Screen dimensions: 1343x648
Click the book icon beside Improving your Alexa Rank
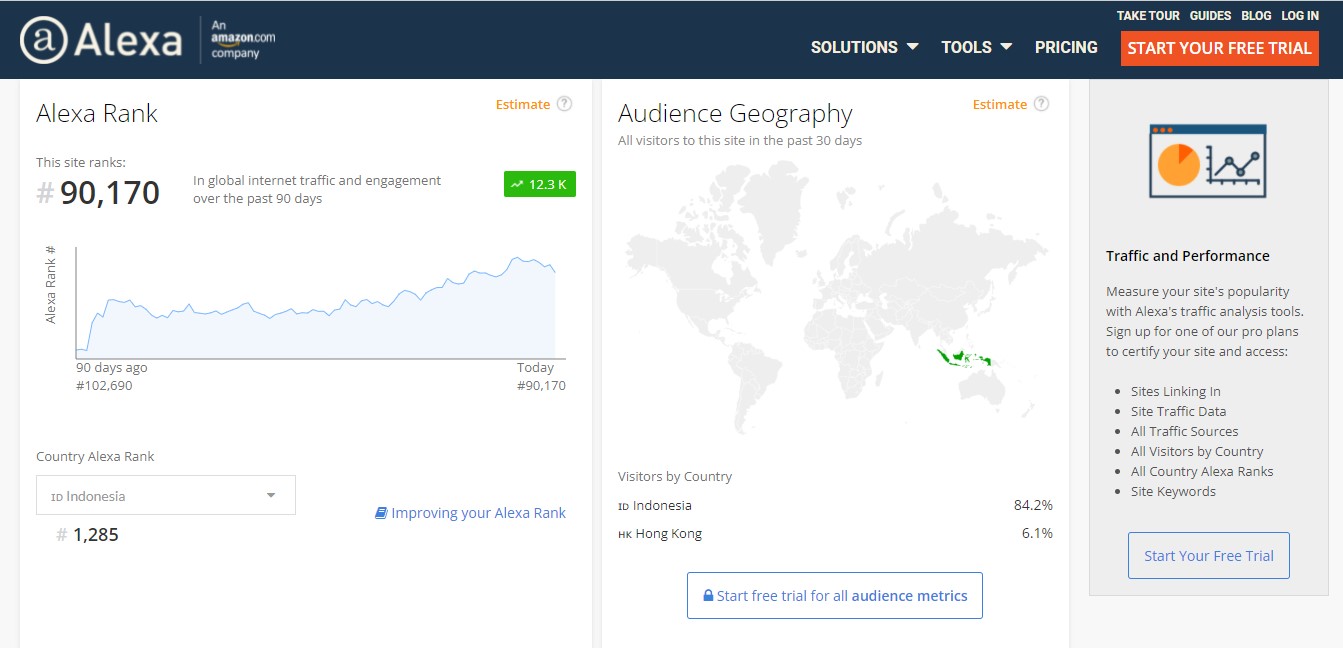pyautogui.click(x=381, y=513)
